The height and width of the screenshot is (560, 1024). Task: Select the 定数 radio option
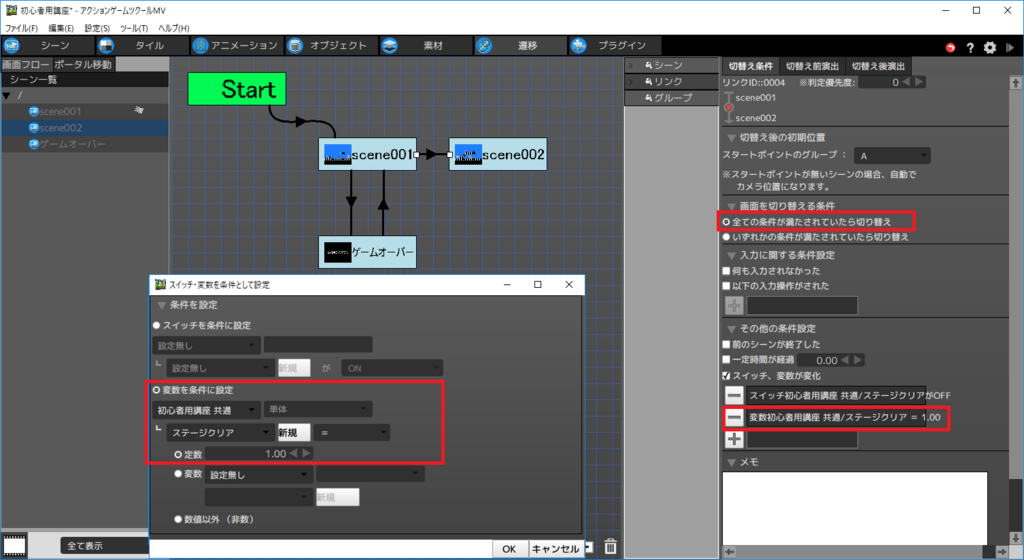(x=178, y=454)
